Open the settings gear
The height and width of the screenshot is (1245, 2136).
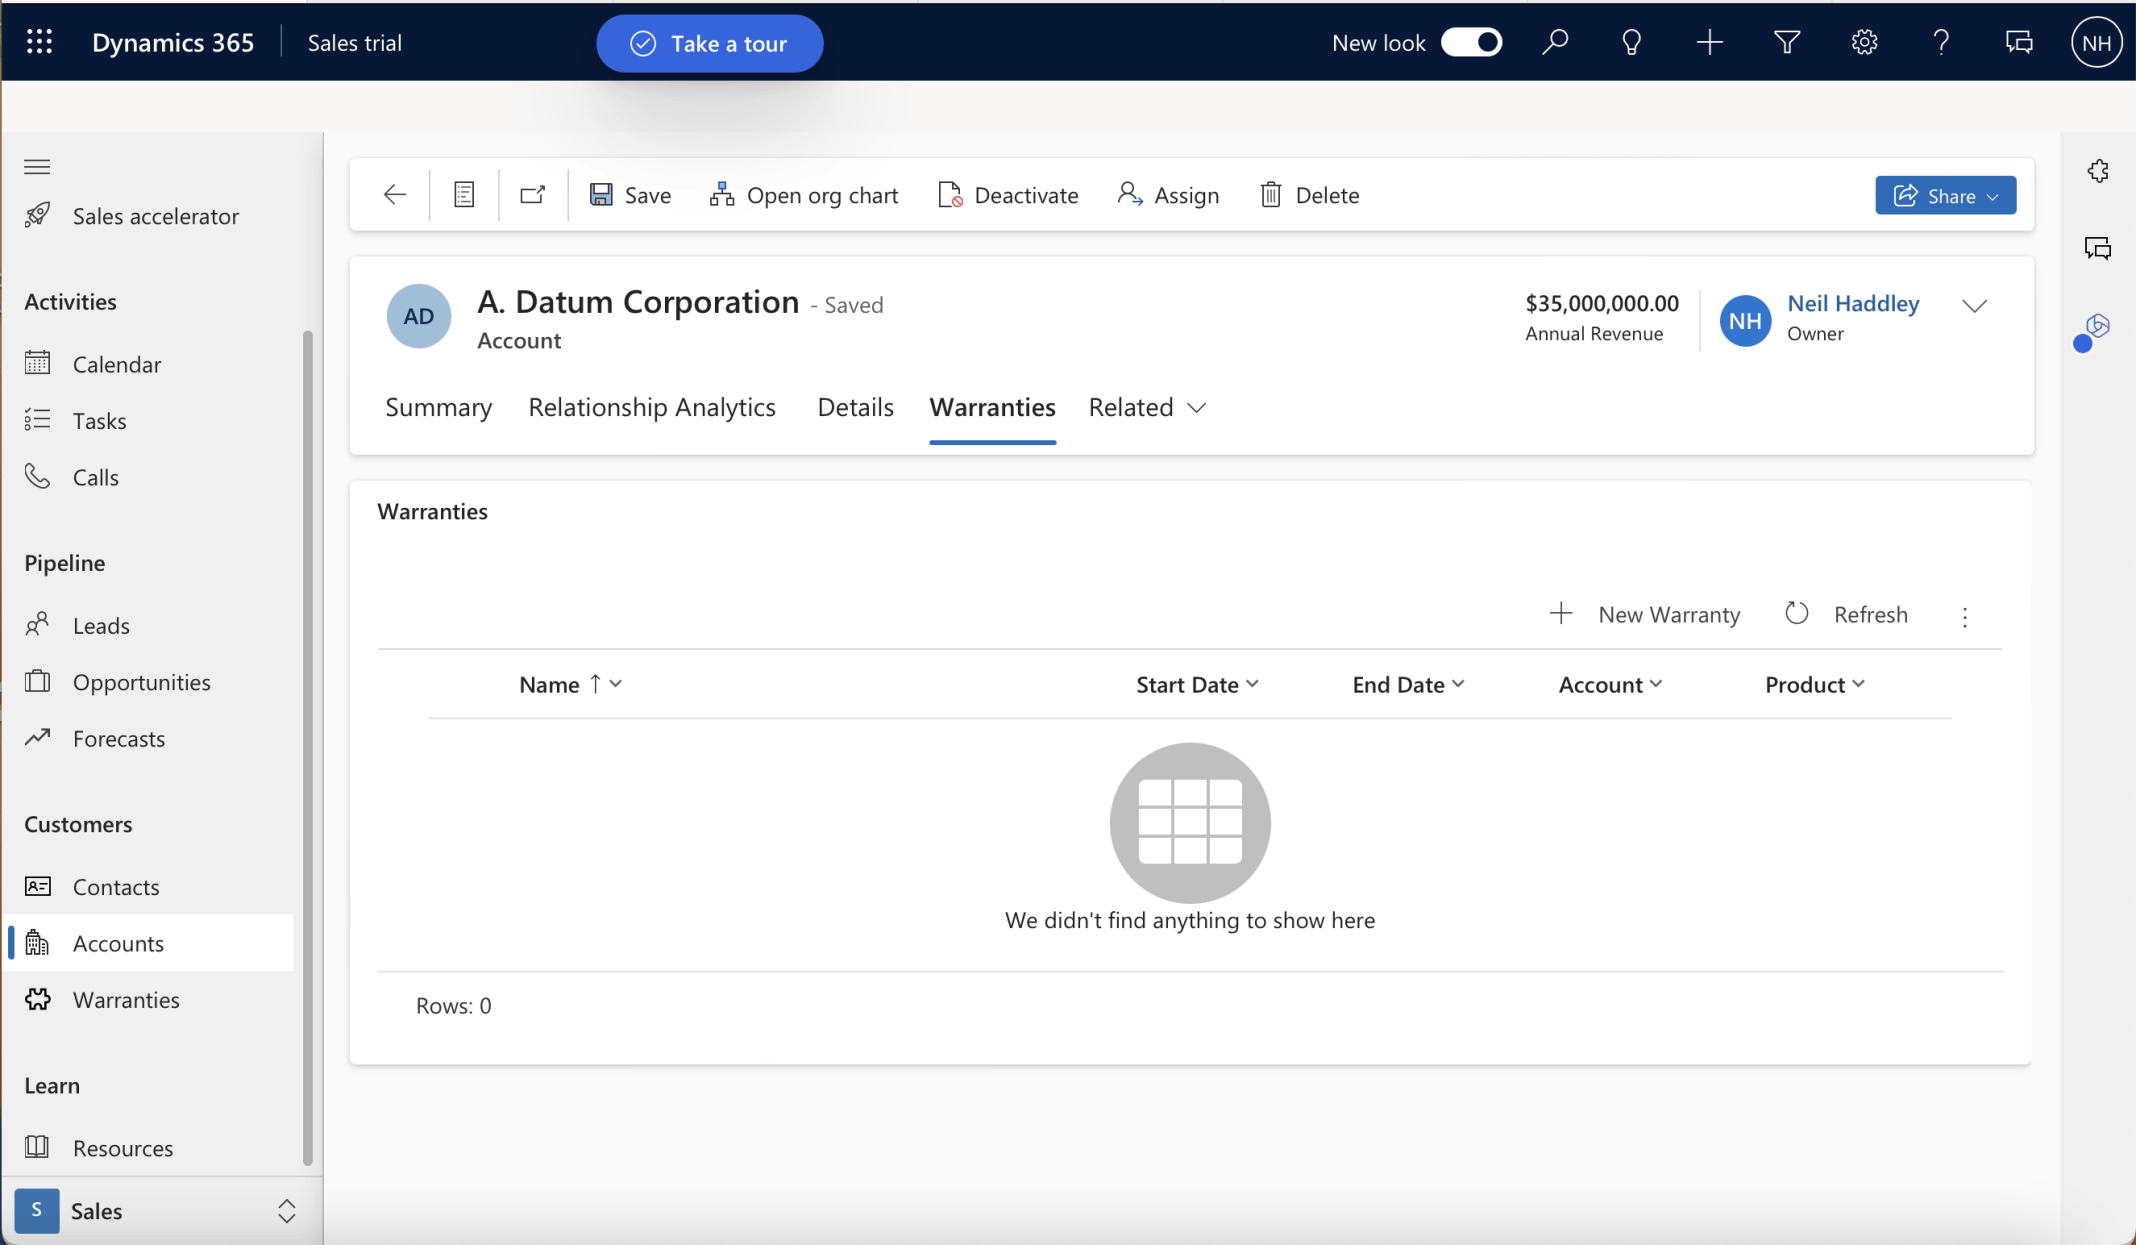click(1864, 41)
